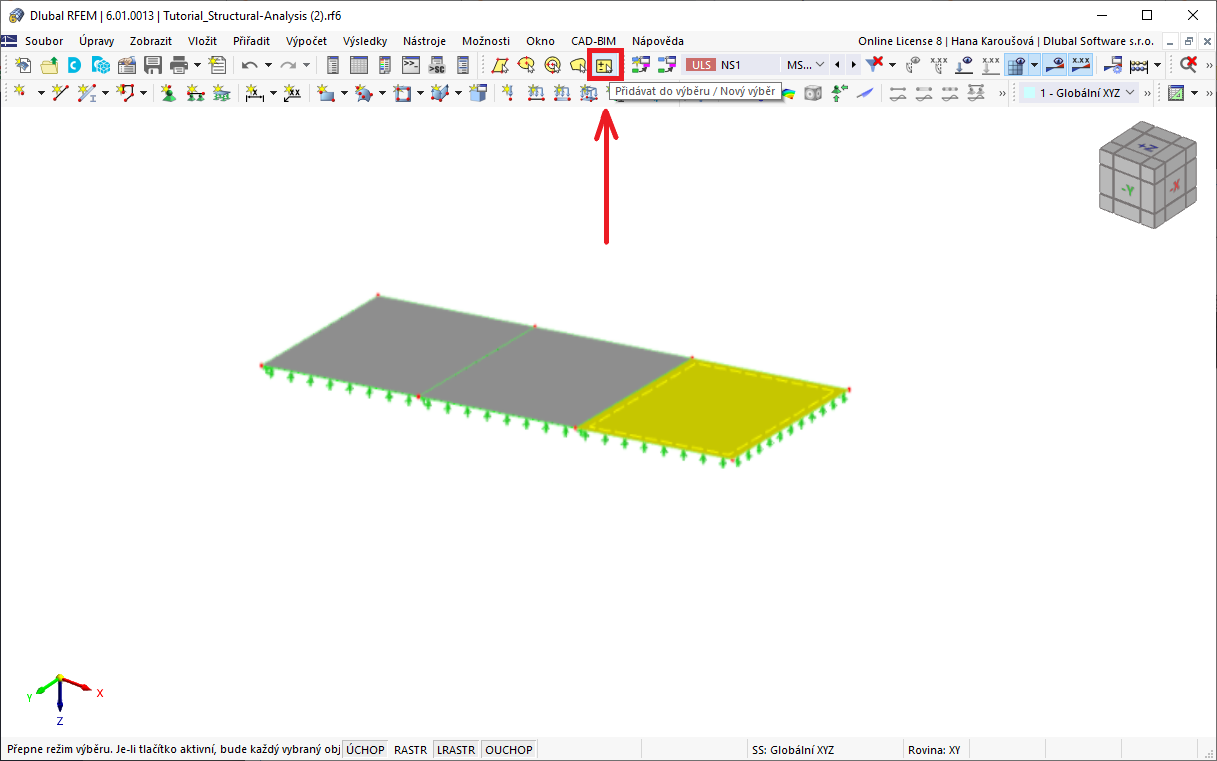Toggle result values x.xx display
Viewport: 1217px width, 761px height.
point(1080,65)
